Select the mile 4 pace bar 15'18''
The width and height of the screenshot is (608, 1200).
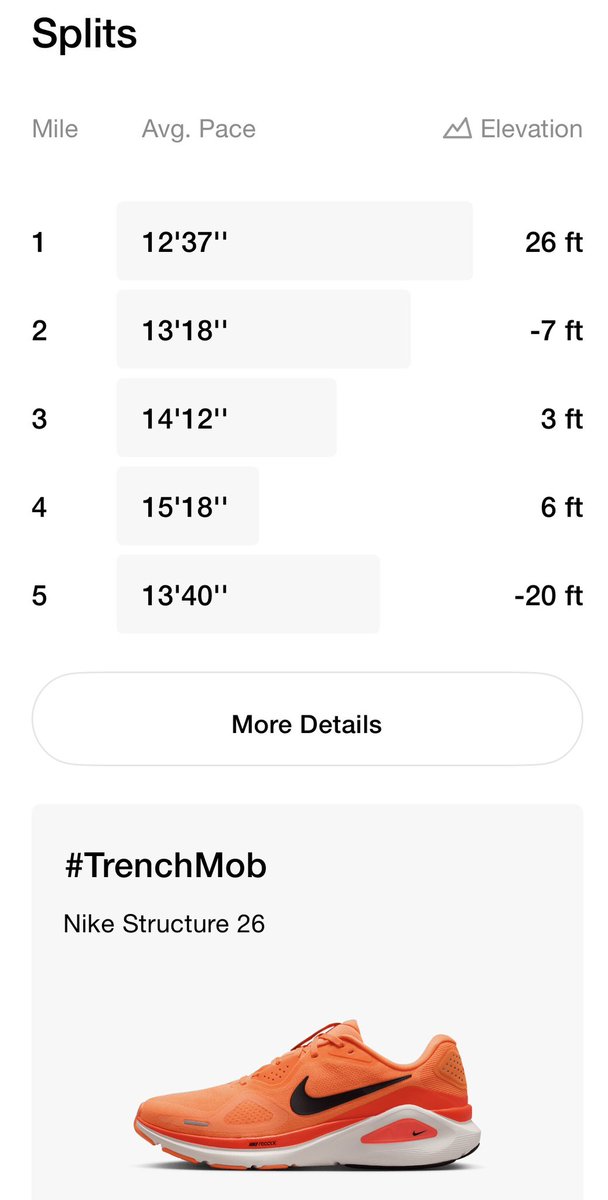pyautogui.click(x=188, y=506)
